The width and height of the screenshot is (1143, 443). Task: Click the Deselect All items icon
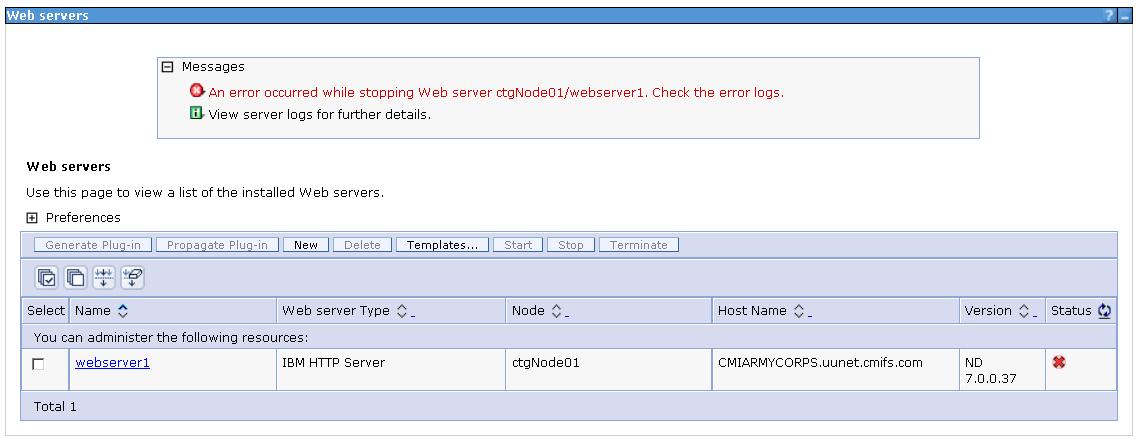[75, 277]
